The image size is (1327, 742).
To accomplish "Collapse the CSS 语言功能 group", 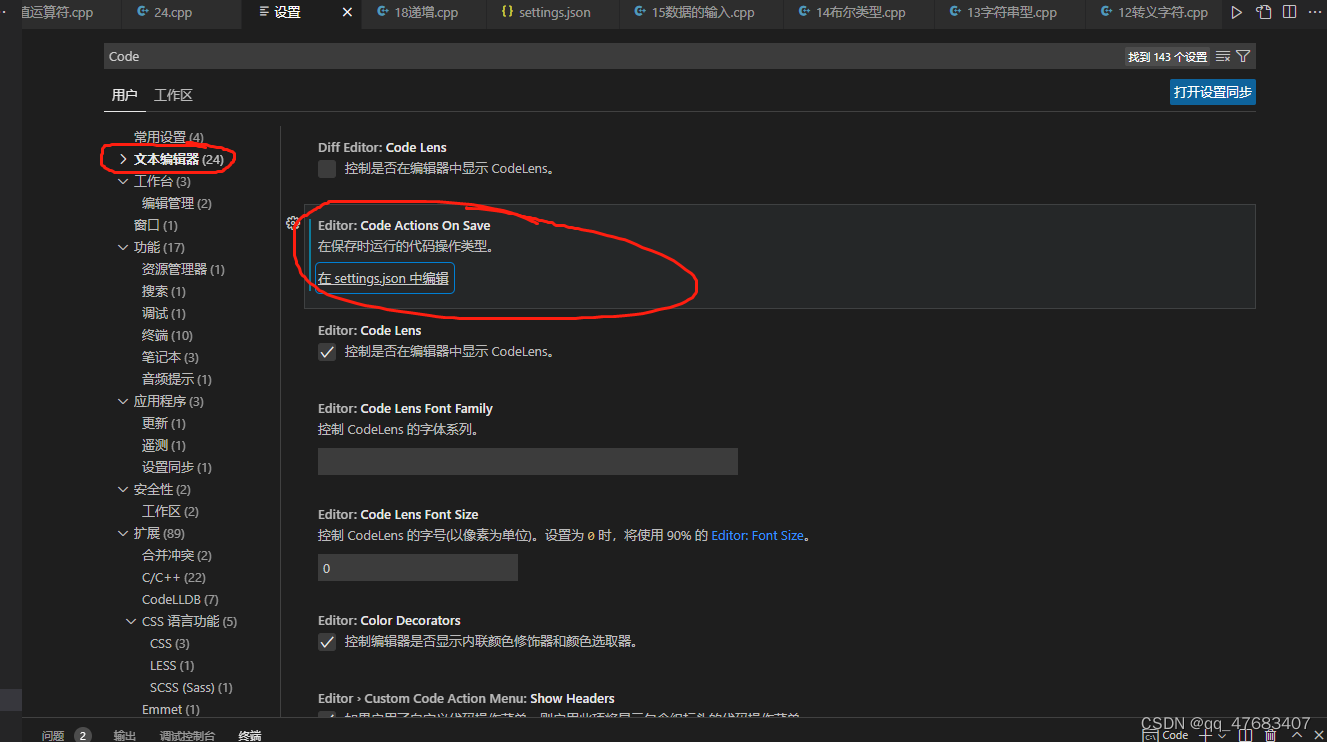I will (x=131, y=621).
